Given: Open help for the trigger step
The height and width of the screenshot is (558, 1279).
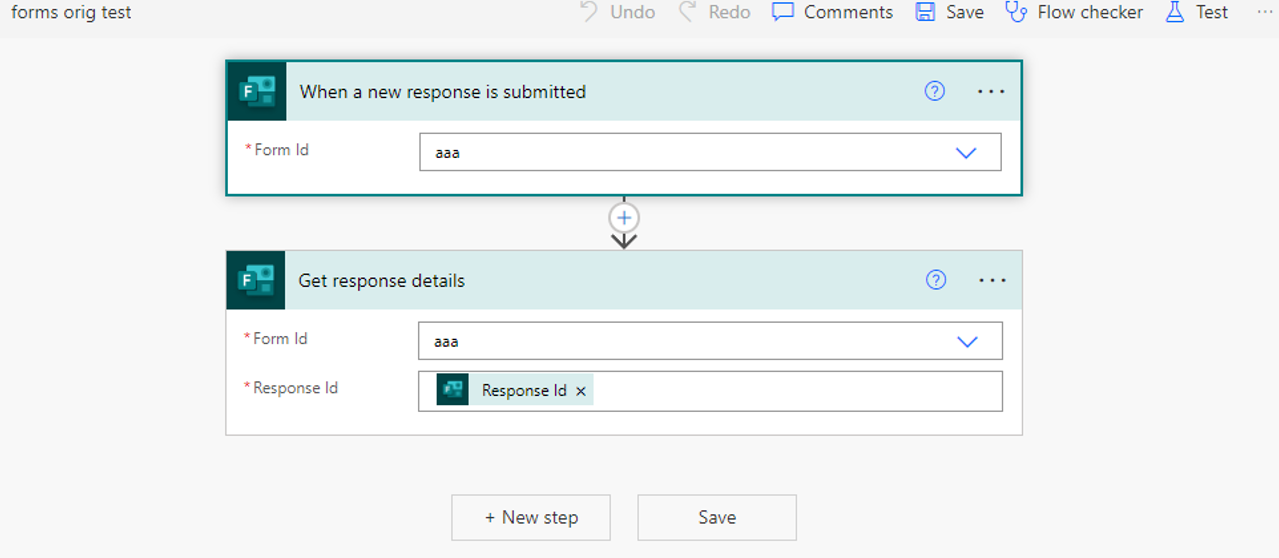Looking at the screenshot, I should pyautogui.click(x=935, y=91).
